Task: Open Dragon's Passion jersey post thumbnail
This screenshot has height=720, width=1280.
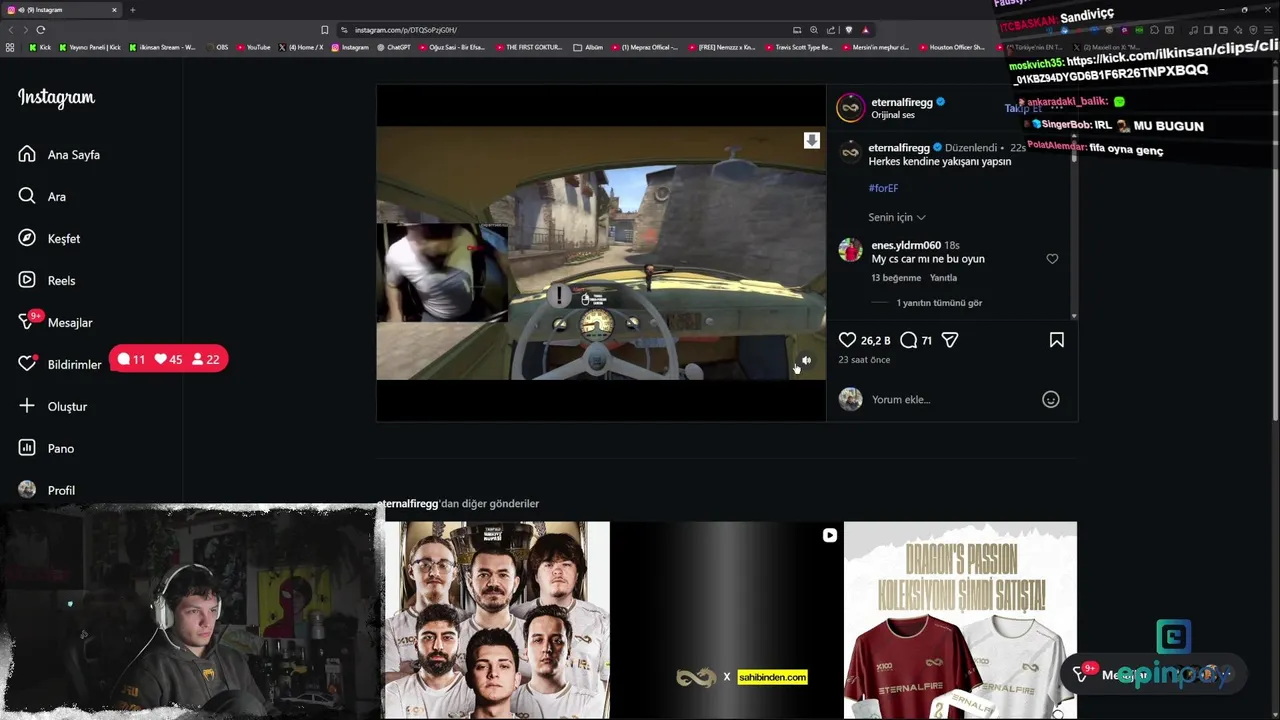Action: coord(960,620)
